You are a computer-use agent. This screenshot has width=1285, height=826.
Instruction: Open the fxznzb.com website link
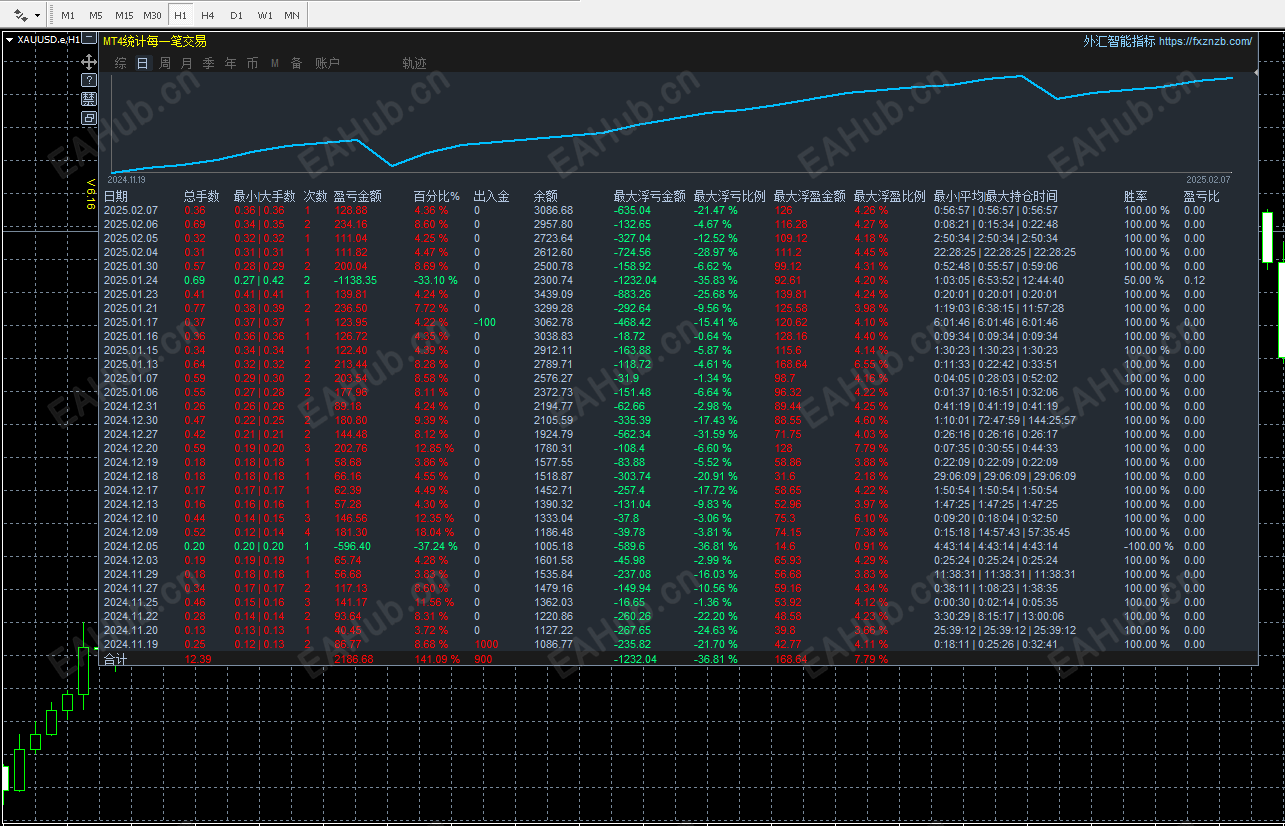[1205, 41]
